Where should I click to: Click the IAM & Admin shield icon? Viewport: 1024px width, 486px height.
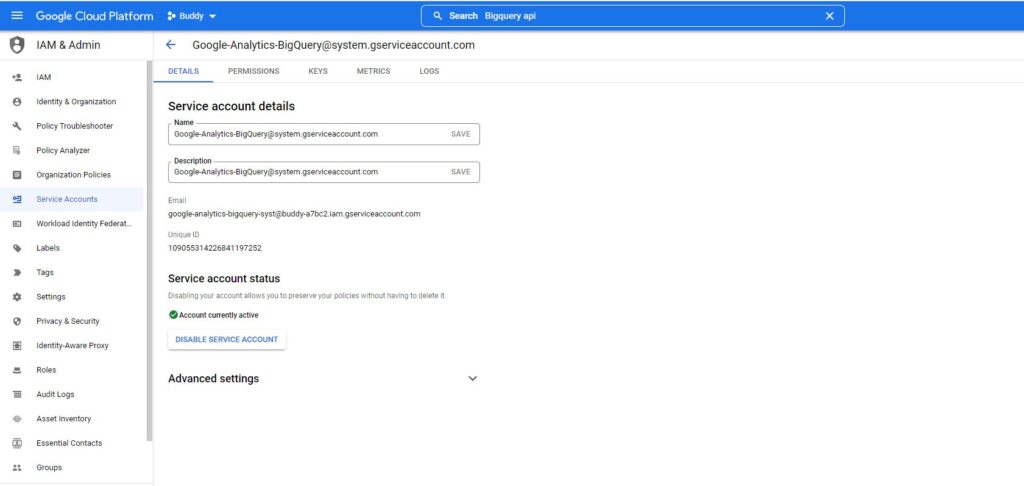18,45
